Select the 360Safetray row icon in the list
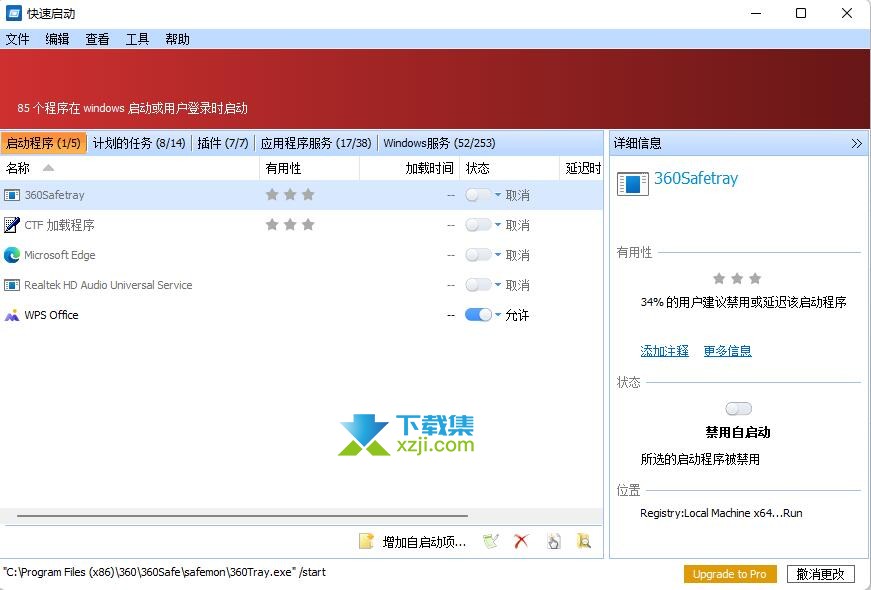The height and width of the screenshot is (590, 871). (x=12, y=195)
